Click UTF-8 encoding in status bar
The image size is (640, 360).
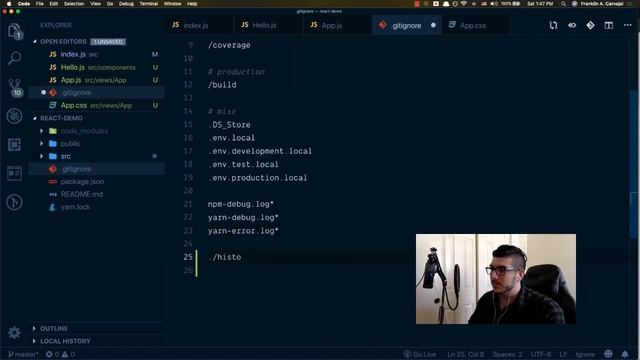(x=541, y=354)
